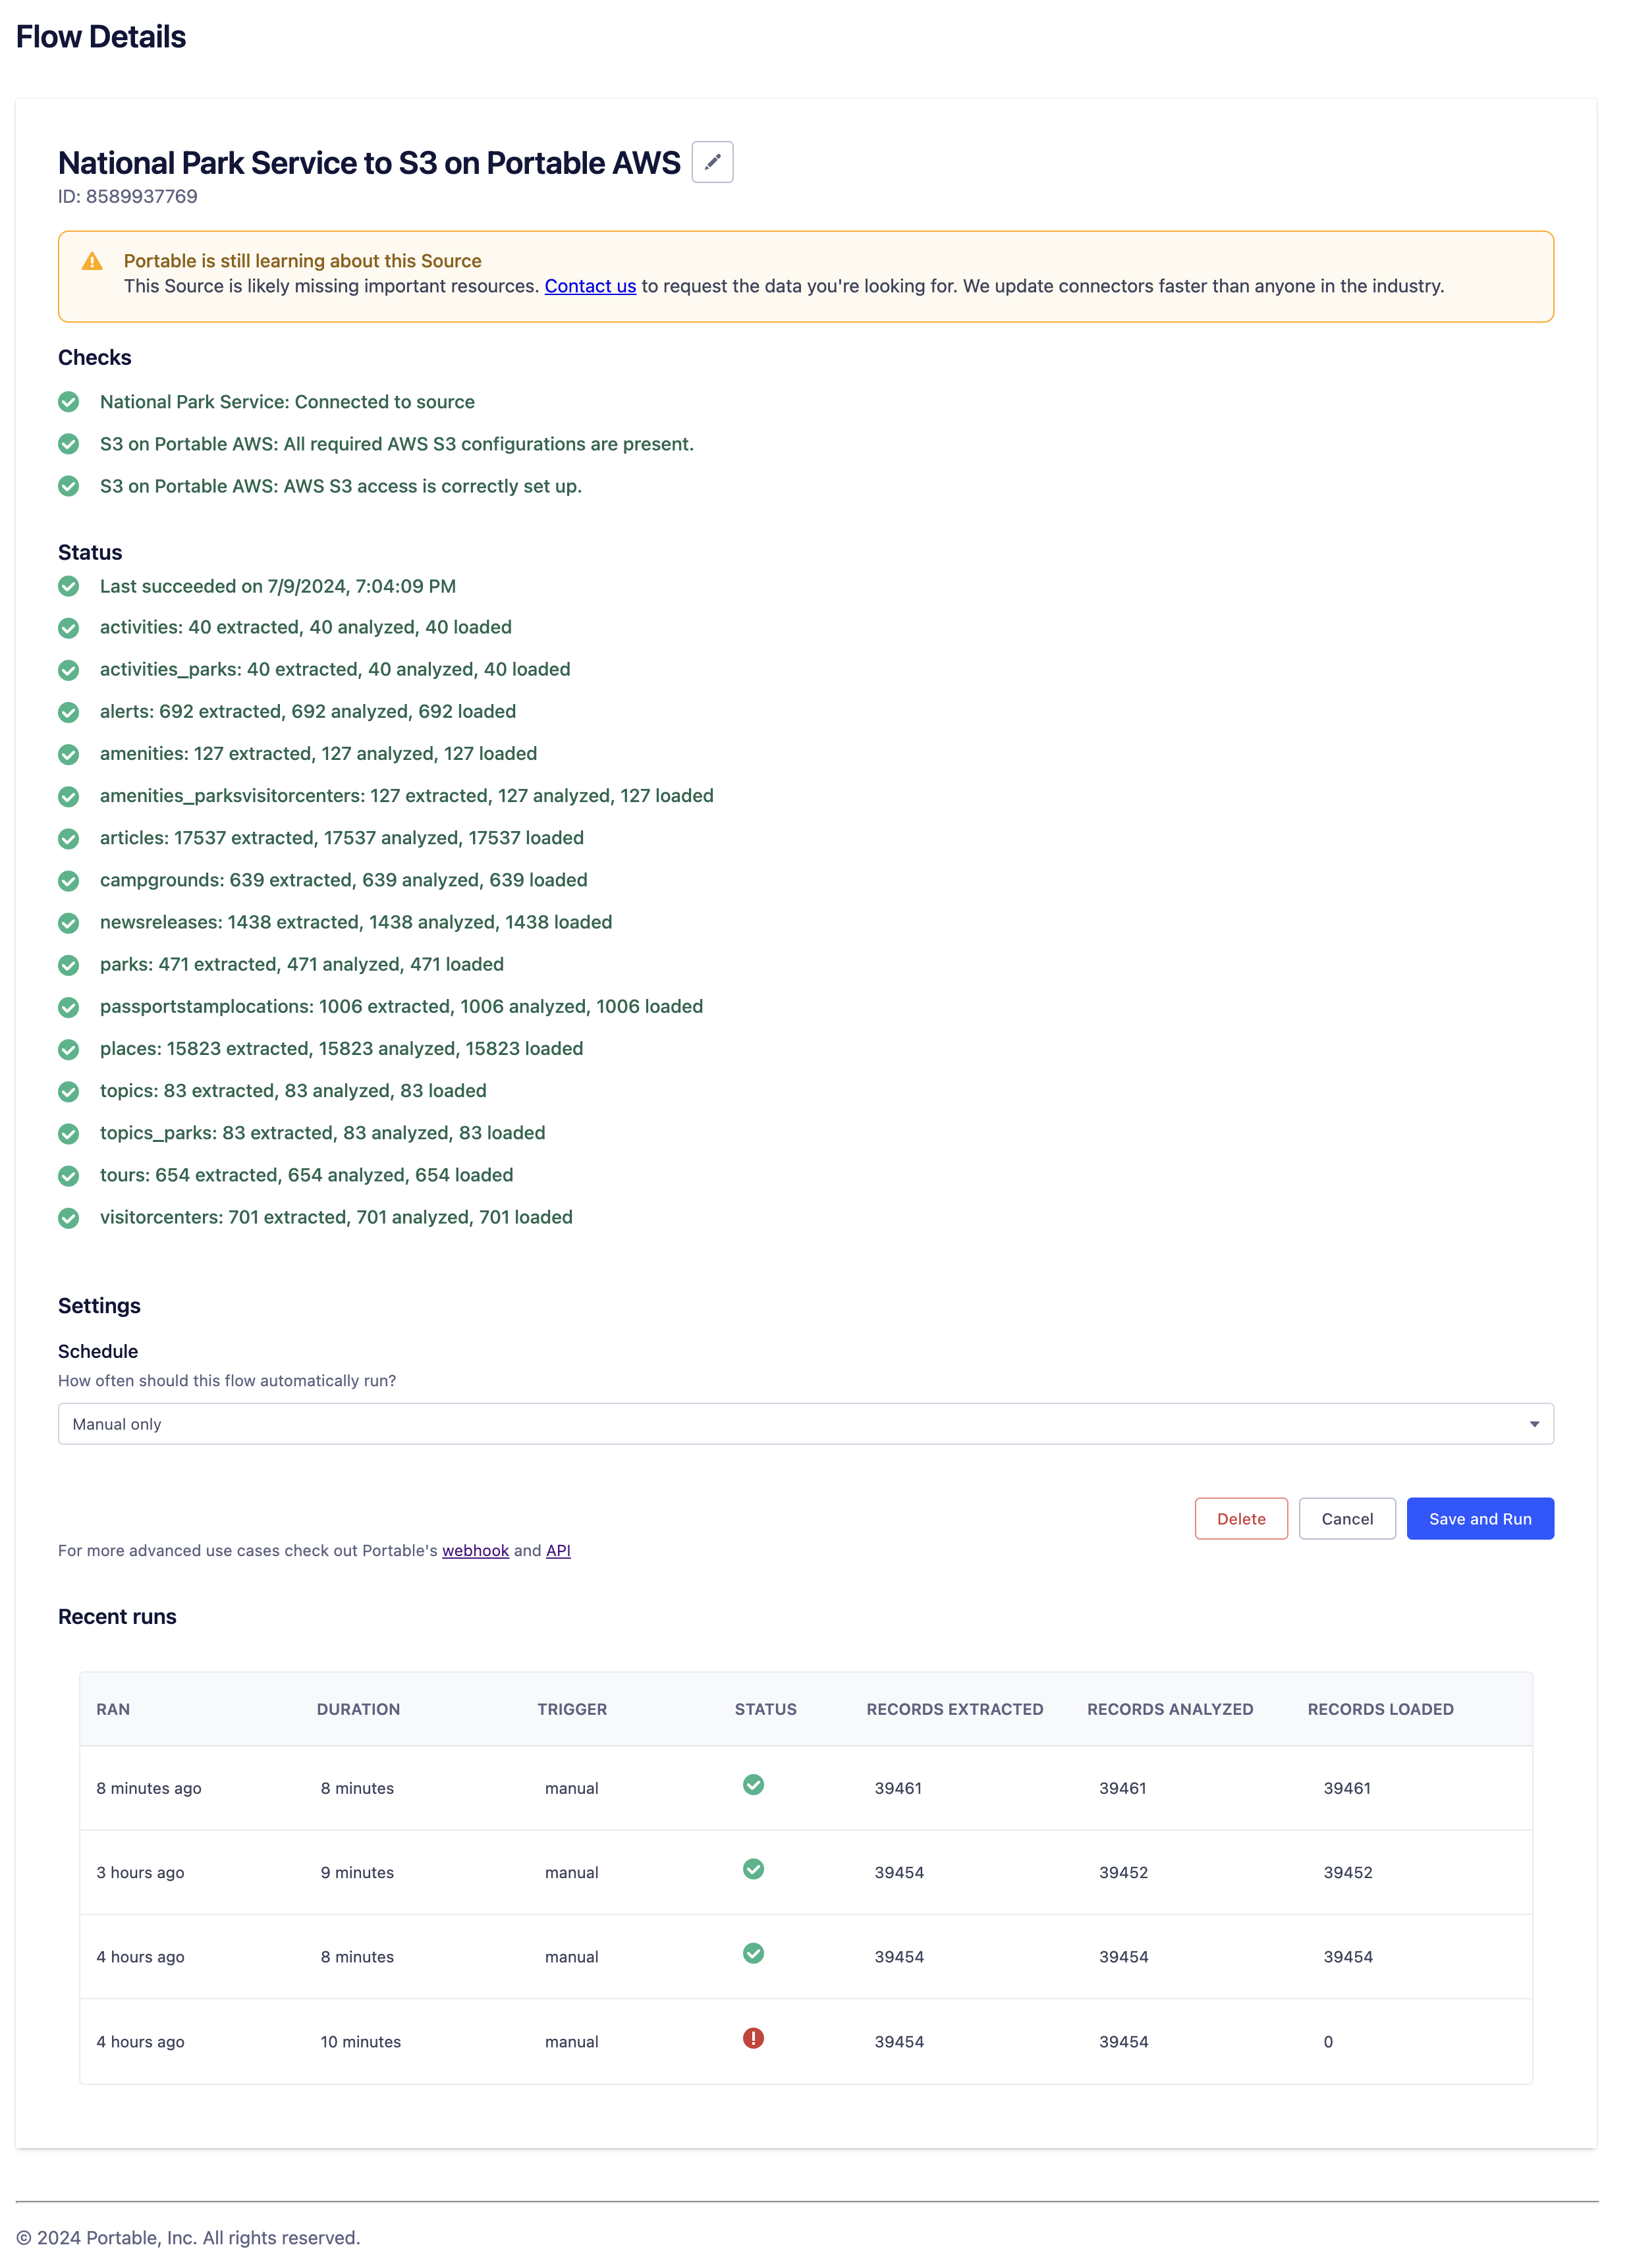Click check icon beside Last succeeded status
This screenshot has height=2268, width=1631.
pyautogui.click(x=68, y=586)
